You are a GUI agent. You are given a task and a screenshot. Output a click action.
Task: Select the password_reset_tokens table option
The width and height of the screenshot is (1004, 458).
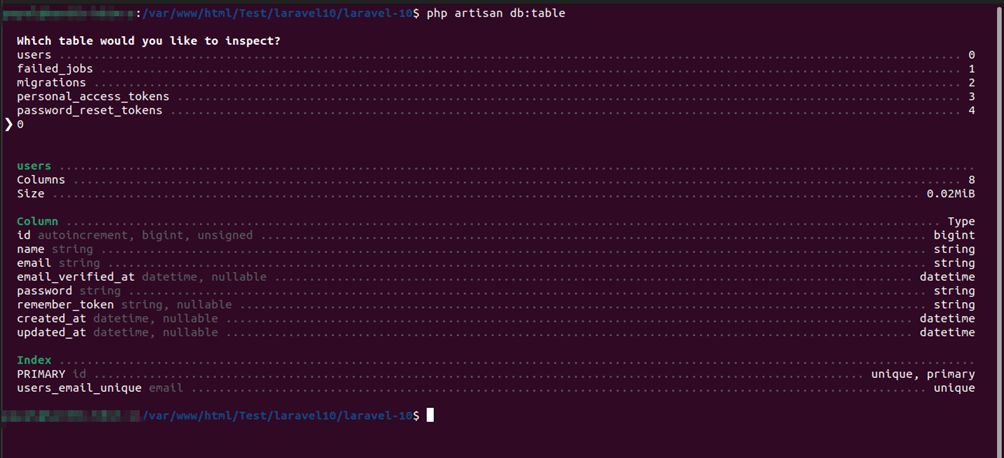pyautogui.click(x=89, y=110)
